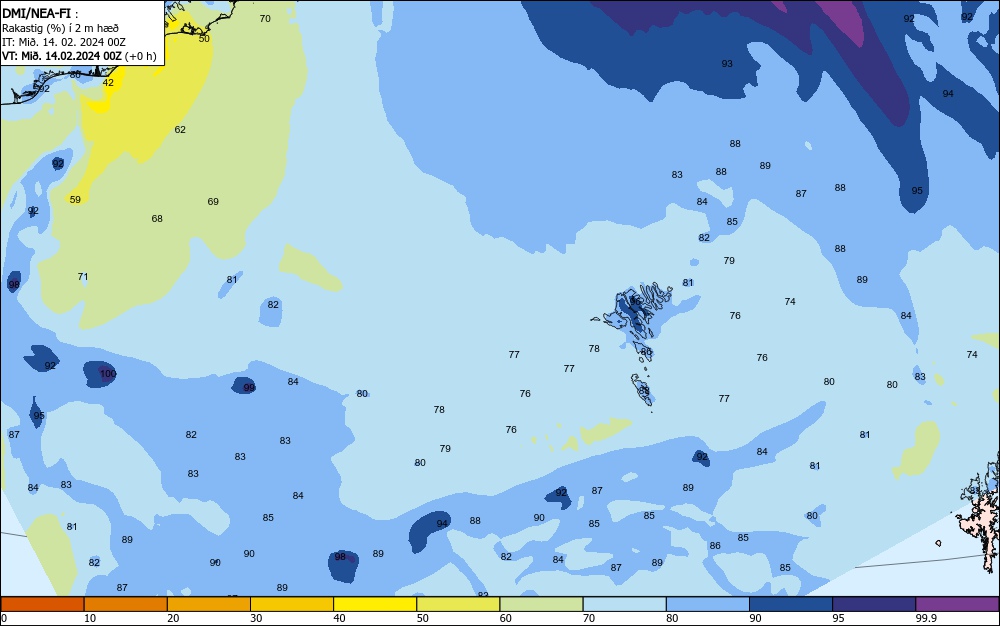Click the '0' legend scale label

point(4,618)
